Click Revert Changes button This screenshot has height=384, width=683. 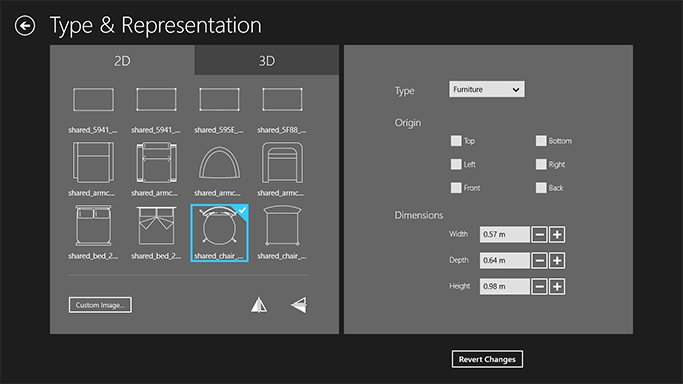487,359
